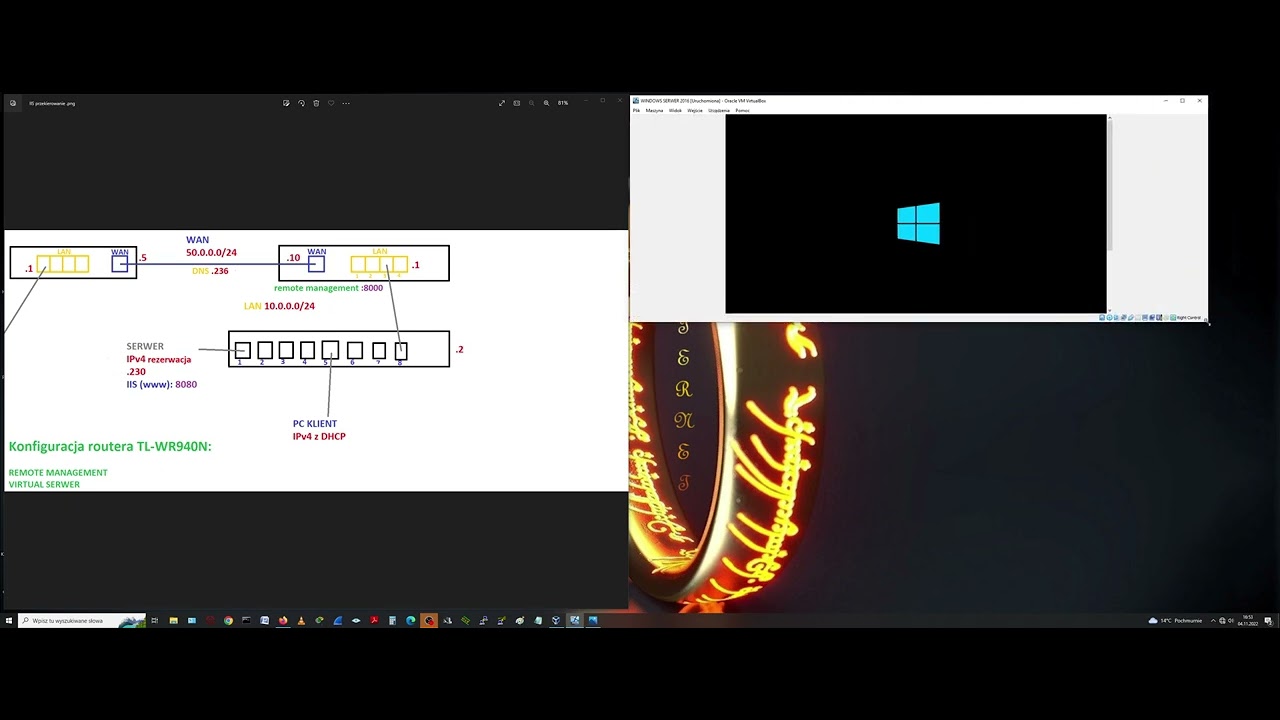
Task: Zoom out of the image in Photos
Action: 531,103
